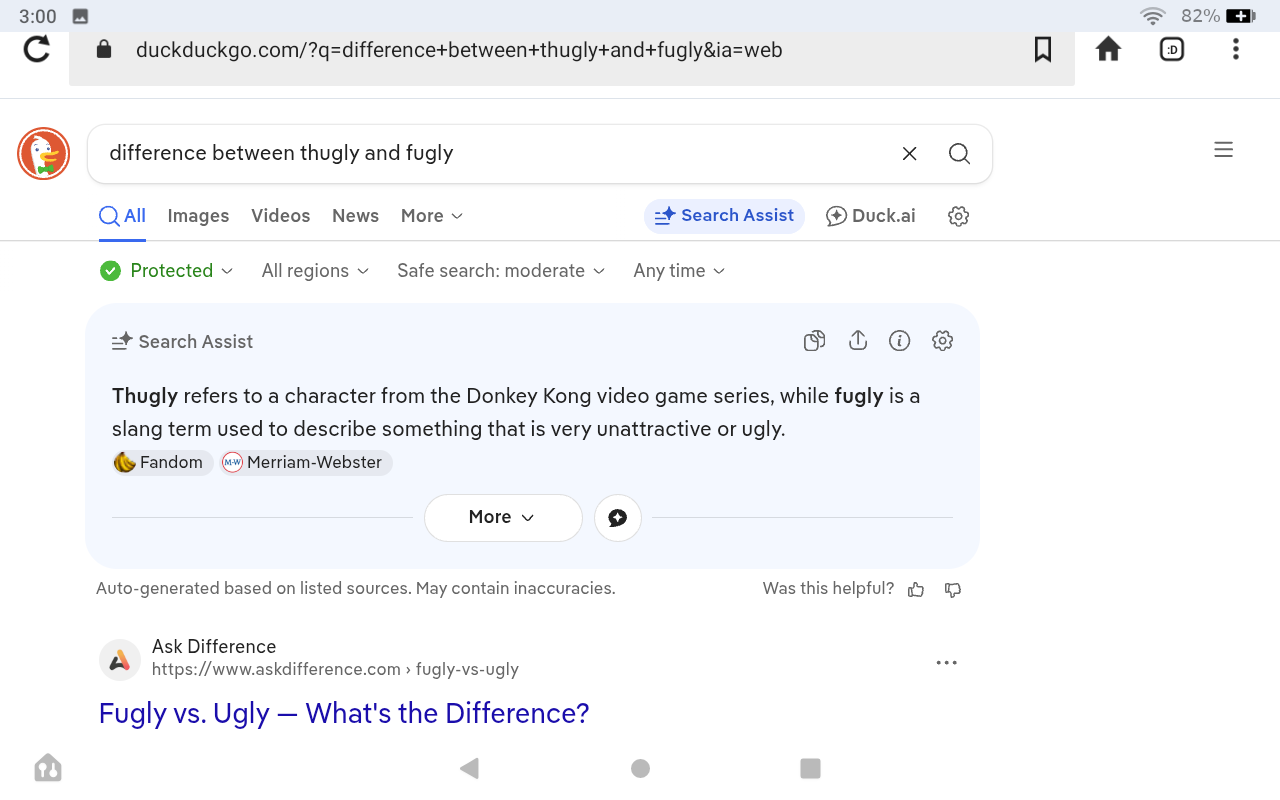The image size is (1280, 800).
Task: Show Search Assist info icon
Action: coord(900,341)
